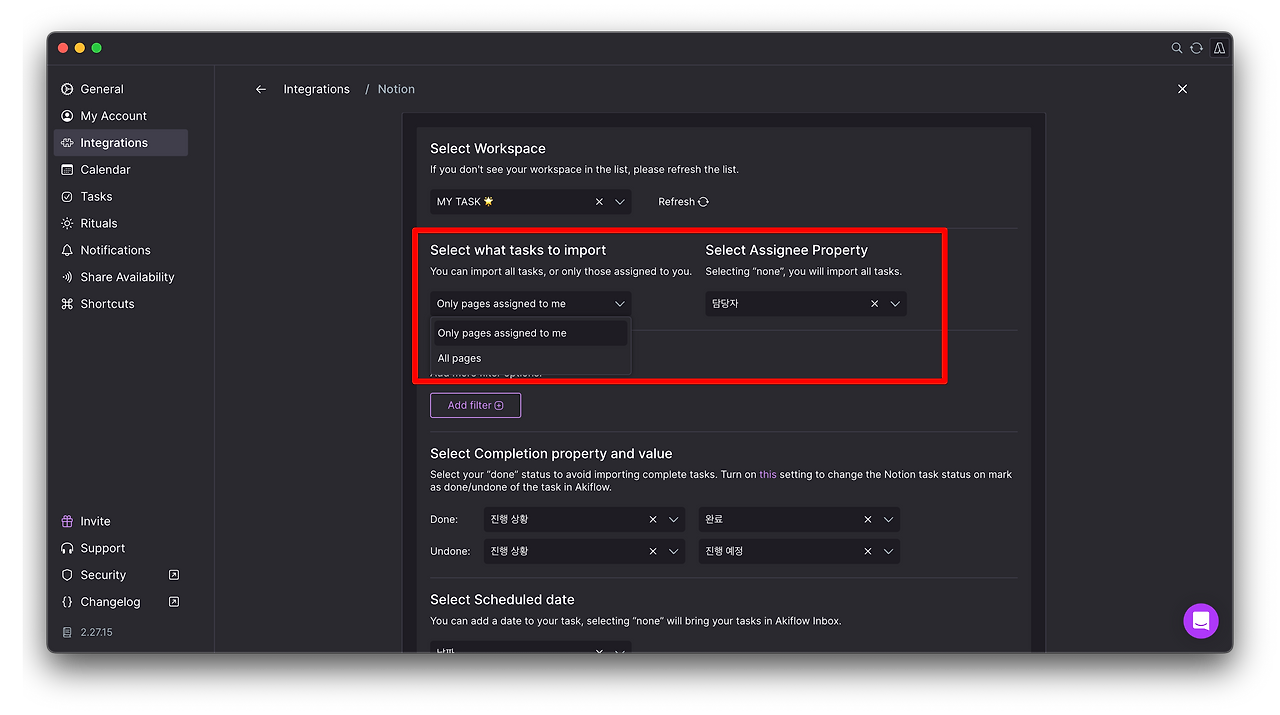The height and width of the screenshot is (715, 1280).
Task: Clear the 진행 예정 undone value
Action: (867, 551)
